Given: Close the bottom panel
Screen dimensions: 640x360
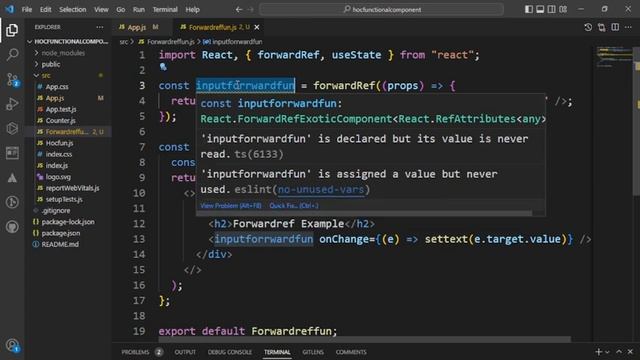Looking at the screenshot, I should 630,352.
